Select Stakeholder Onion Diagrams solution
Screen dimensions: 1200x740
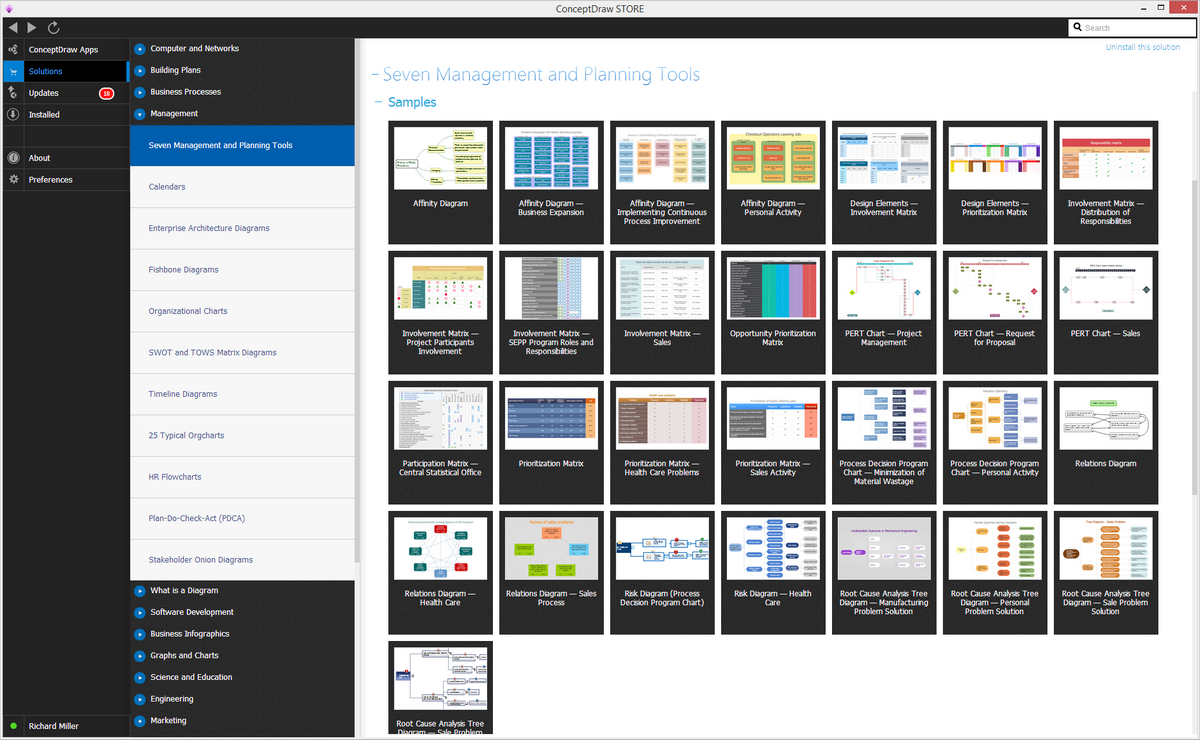click(242, 560)
